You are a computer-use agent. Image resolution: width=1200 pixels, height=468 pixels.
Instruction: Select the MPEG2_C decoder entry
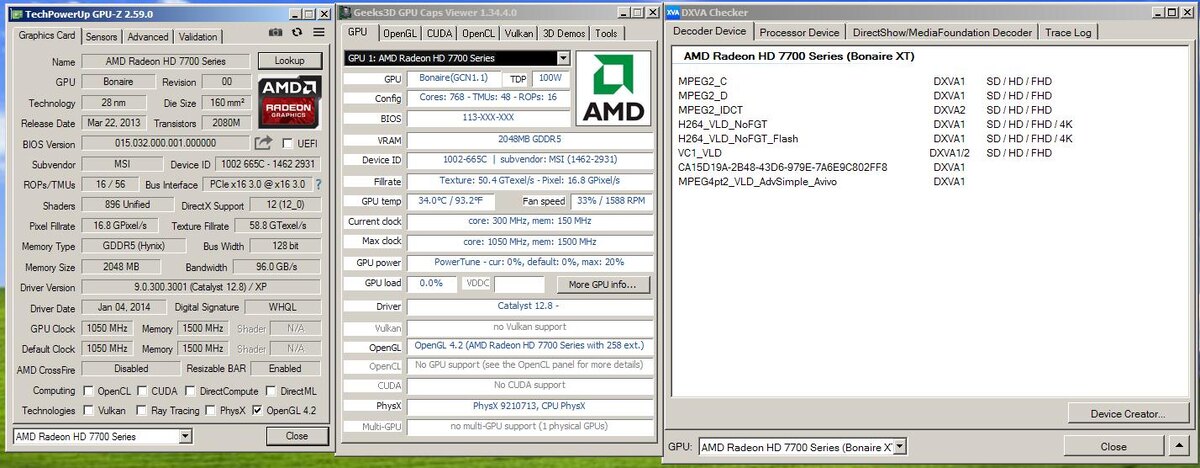pos(703,81)
